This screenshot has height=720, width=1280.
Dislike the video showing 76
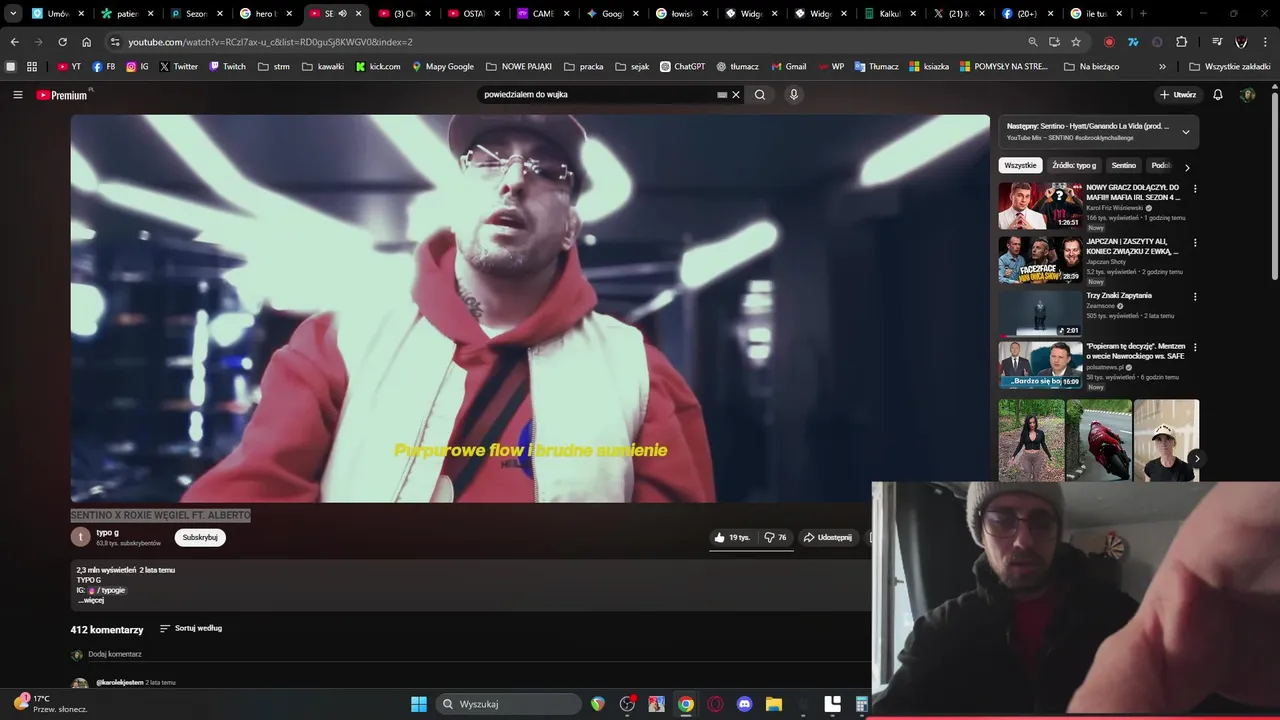pos(775,537)
